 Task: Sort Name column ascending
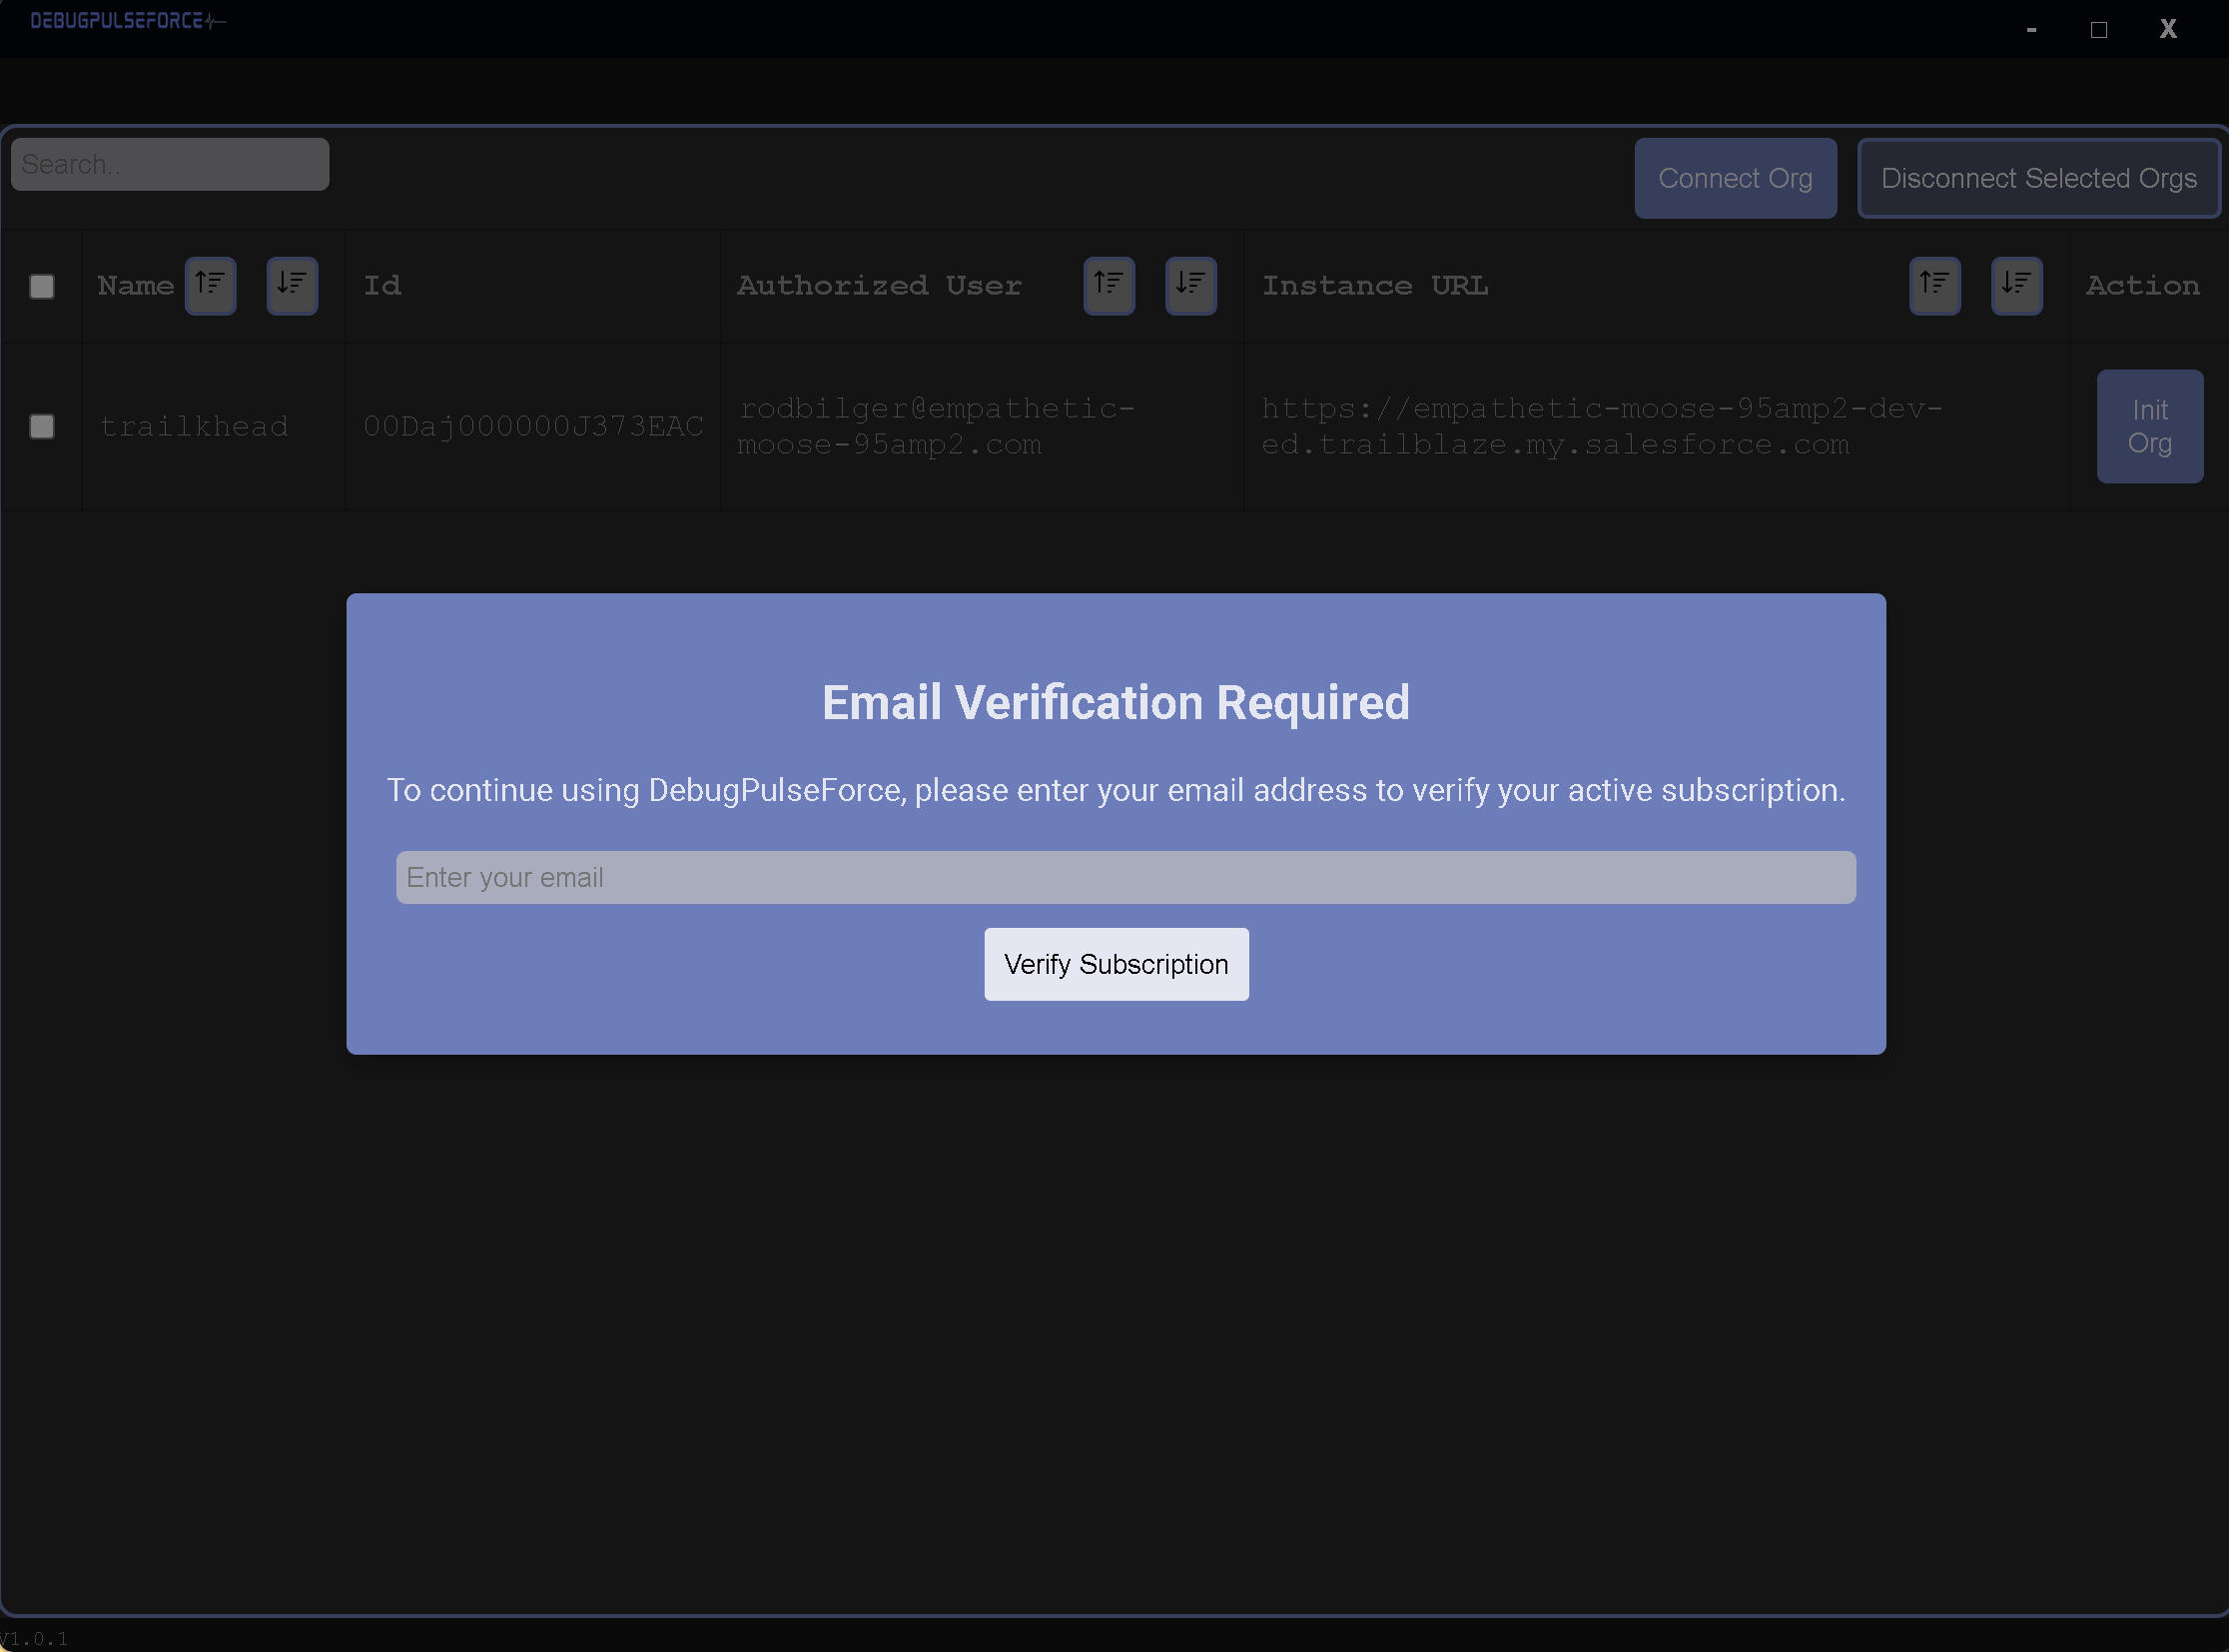click(x=210, y=286)
